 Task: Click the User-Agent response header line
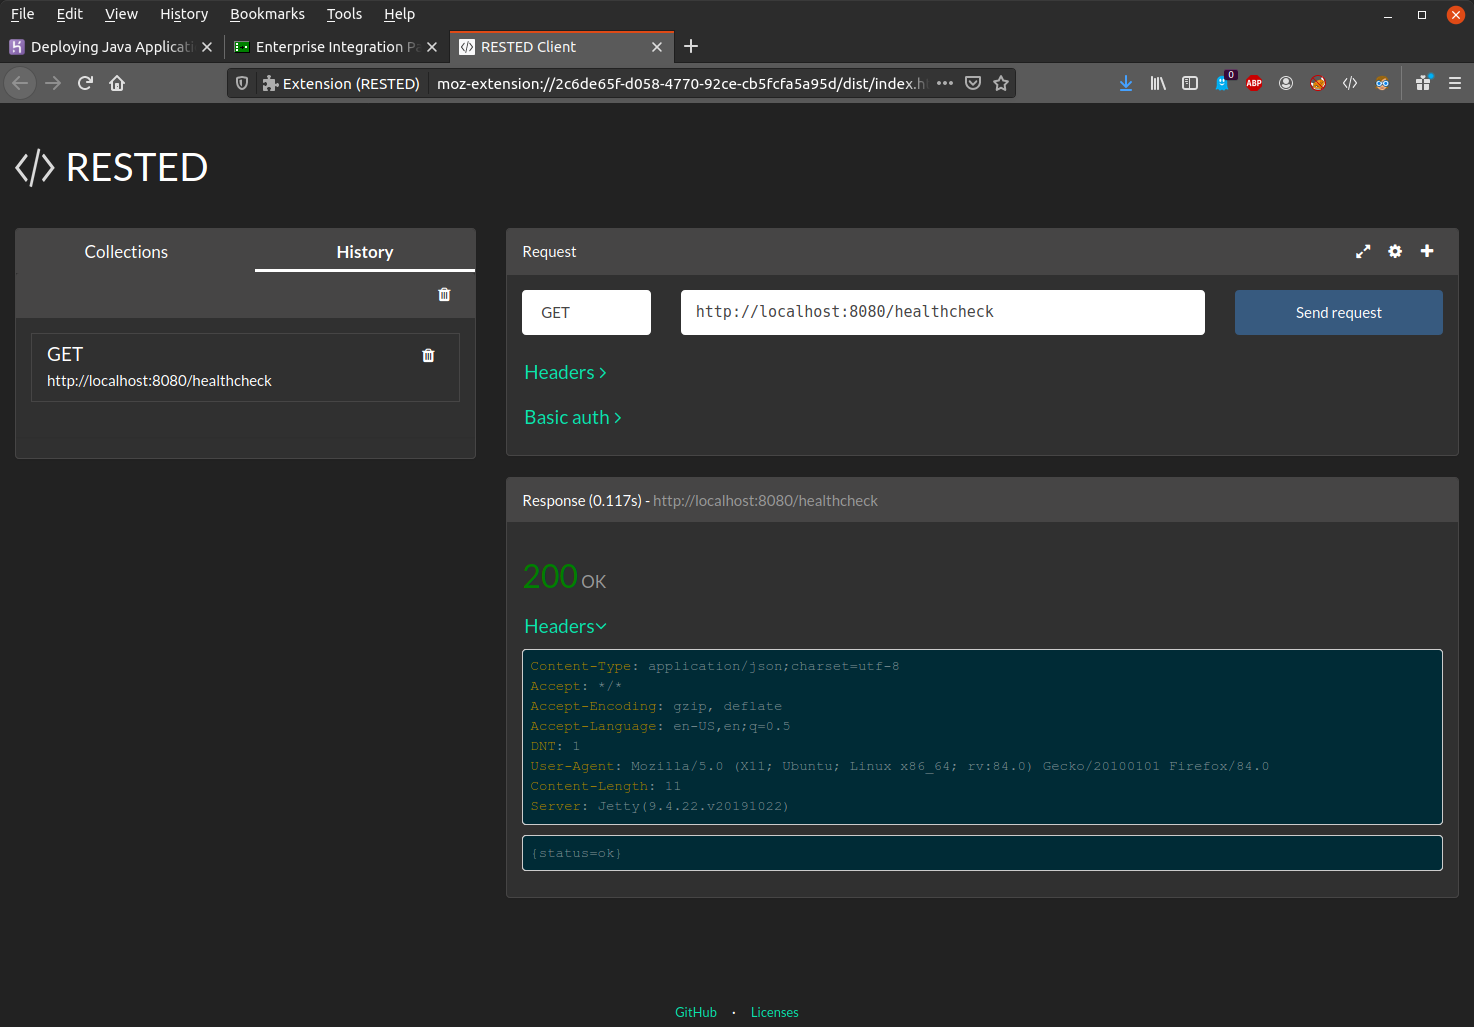tap(900, 766)
